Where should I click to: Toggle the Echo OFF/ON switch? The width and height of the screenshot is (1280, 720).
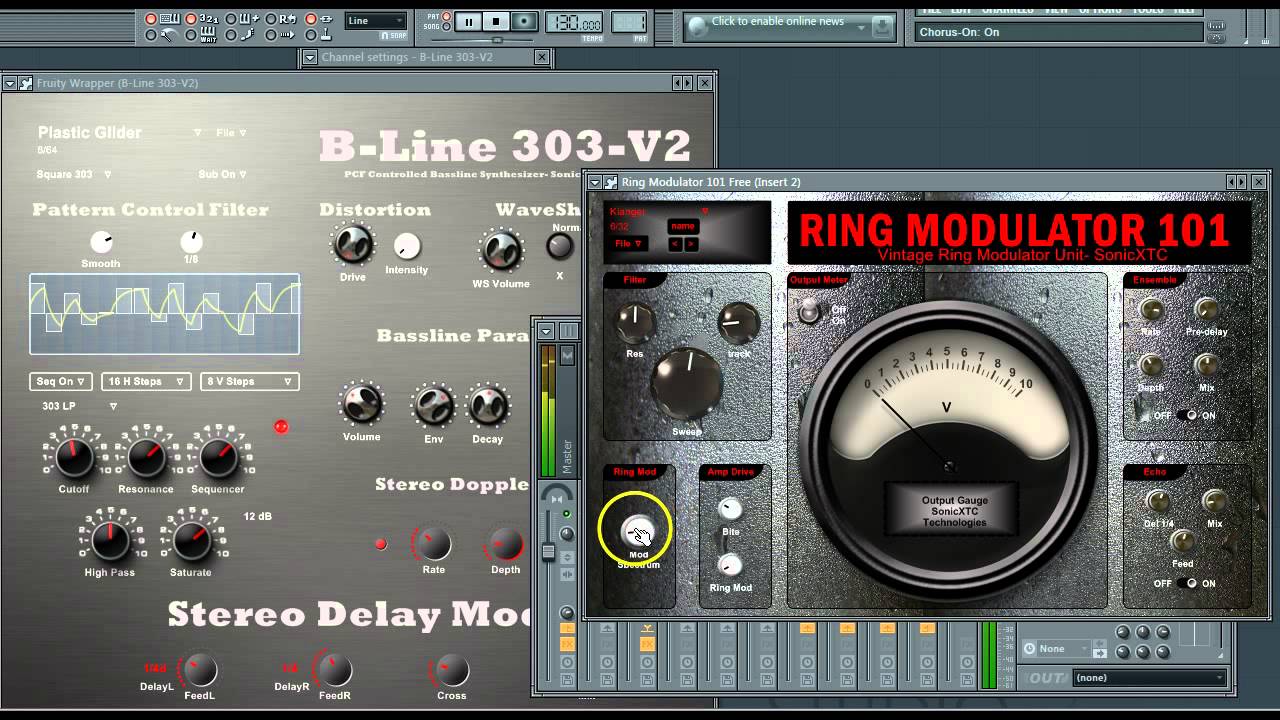[1187, 583]
